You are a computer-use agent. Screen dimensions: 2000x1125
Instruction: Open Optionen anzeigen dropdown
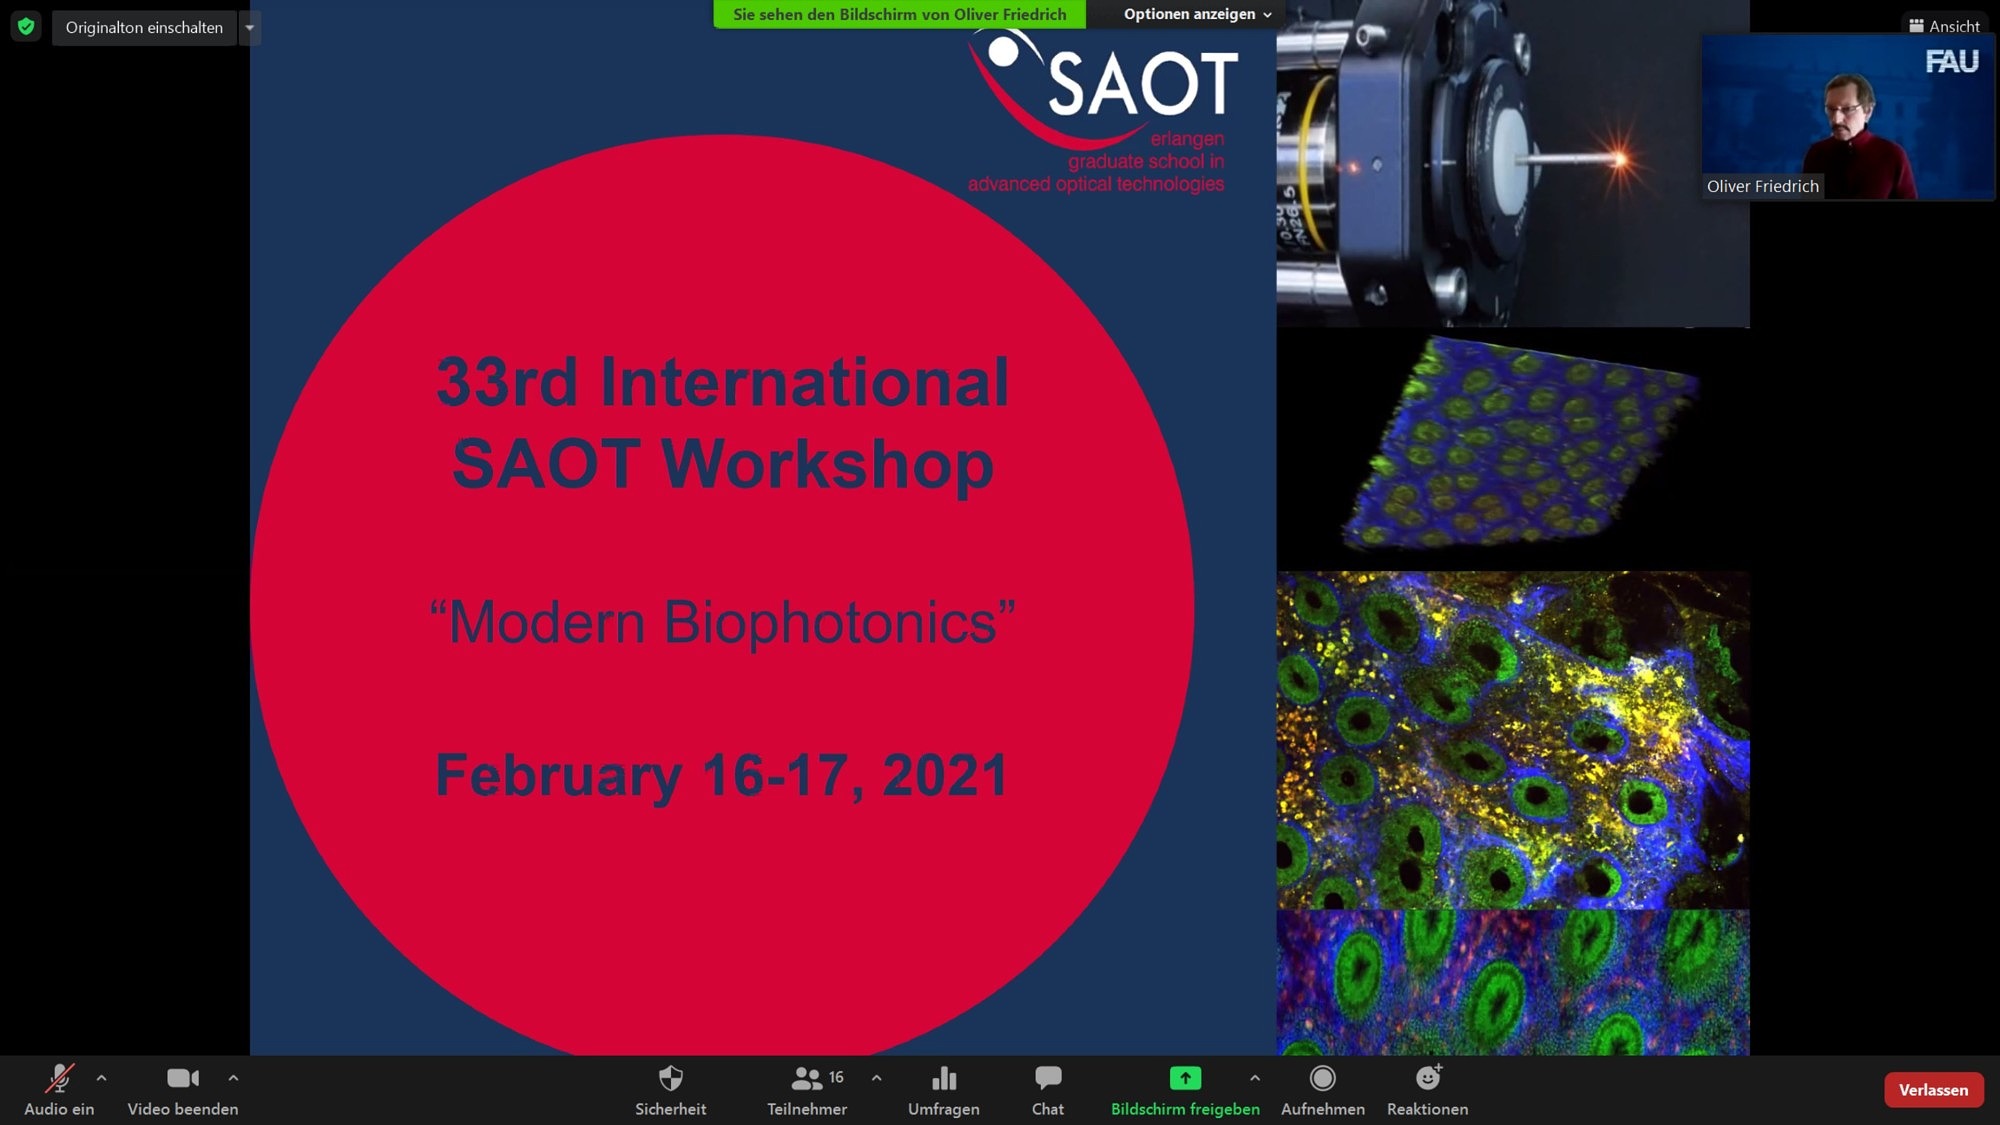[x=1197, y=14]
